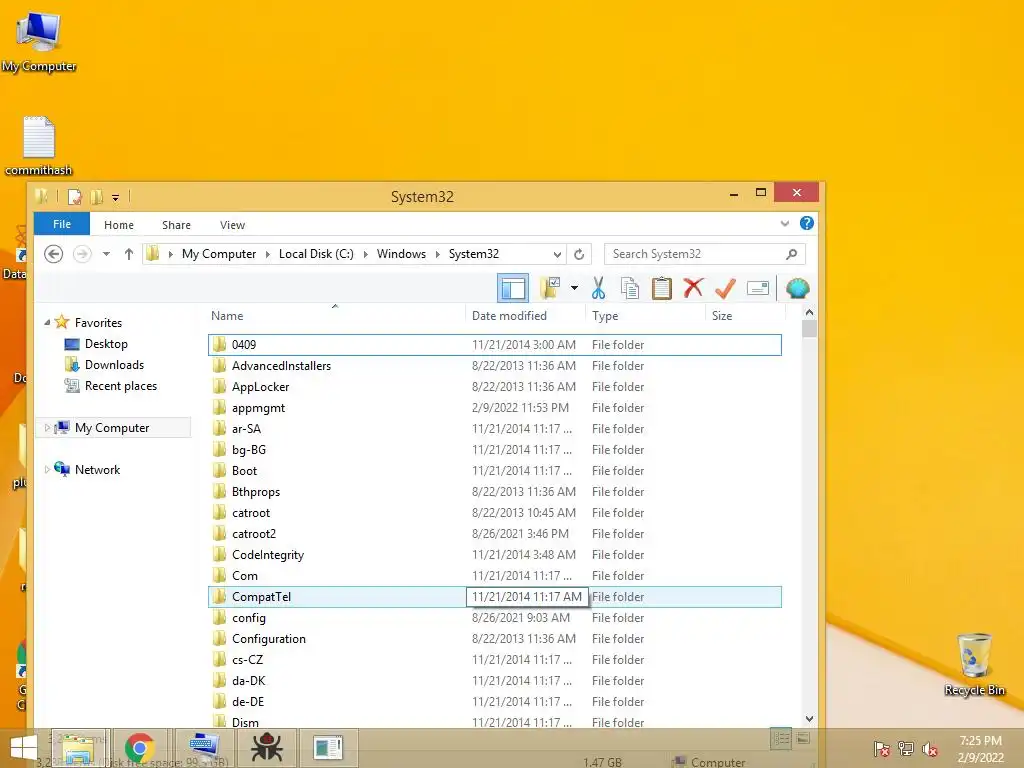Open the Windows Start button
The width and height of the screenshot is (1024, 768).
coord(24,748)
